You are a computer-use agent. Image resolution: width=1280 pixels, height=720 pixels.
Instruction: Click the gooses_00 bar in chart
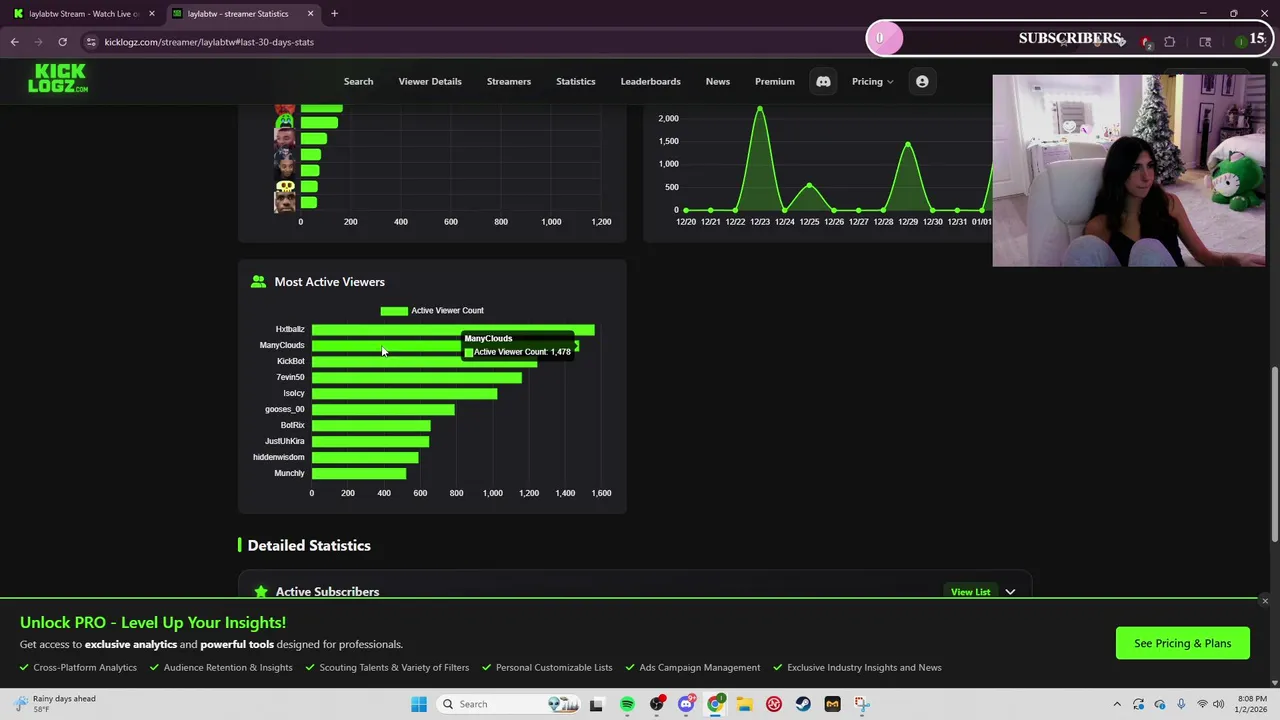(383, 409)
